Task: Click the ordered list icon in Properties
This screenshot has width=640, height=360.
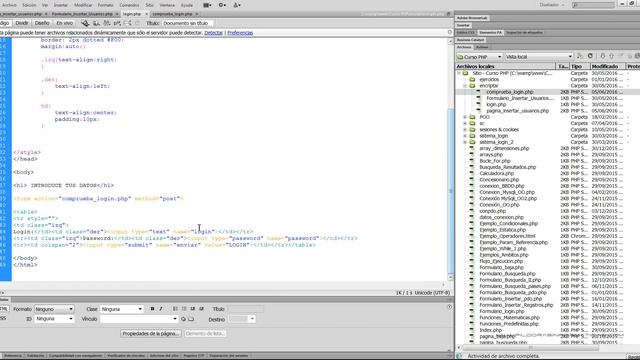Action: (184, 309)
